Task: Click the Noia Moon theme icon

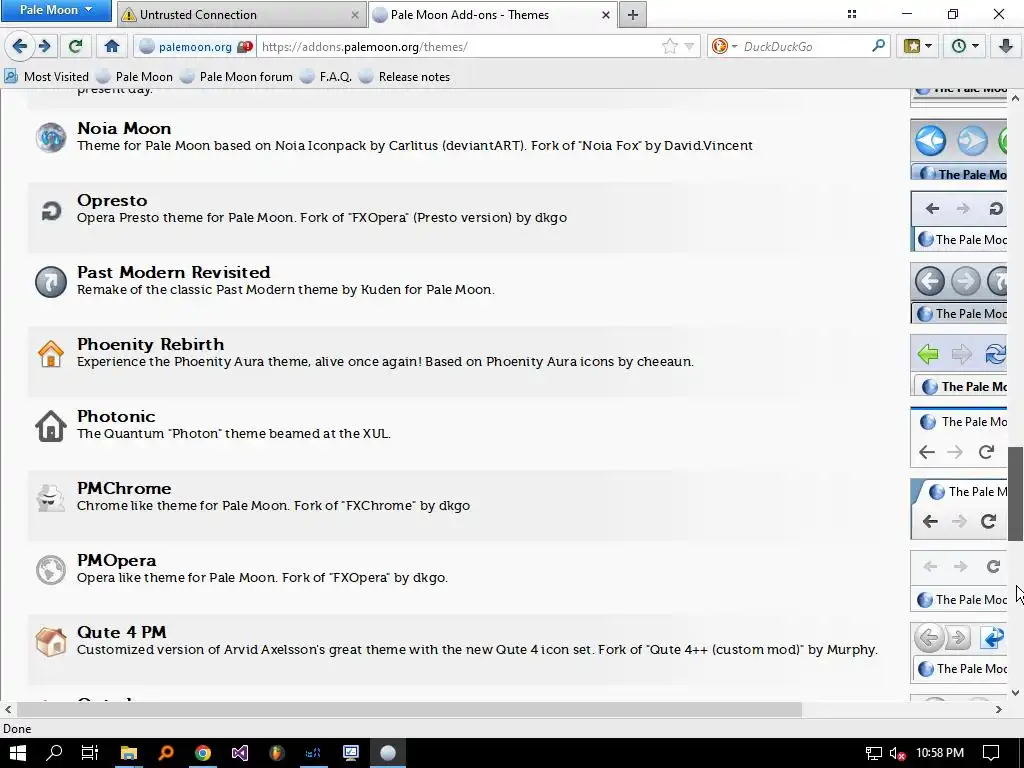Action: pyautogui.click(x=50, y=137)
